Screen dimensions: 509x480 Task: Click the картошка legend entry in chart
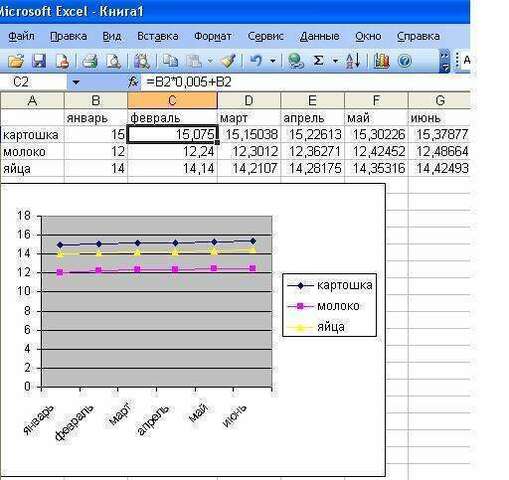coord(330,285)
